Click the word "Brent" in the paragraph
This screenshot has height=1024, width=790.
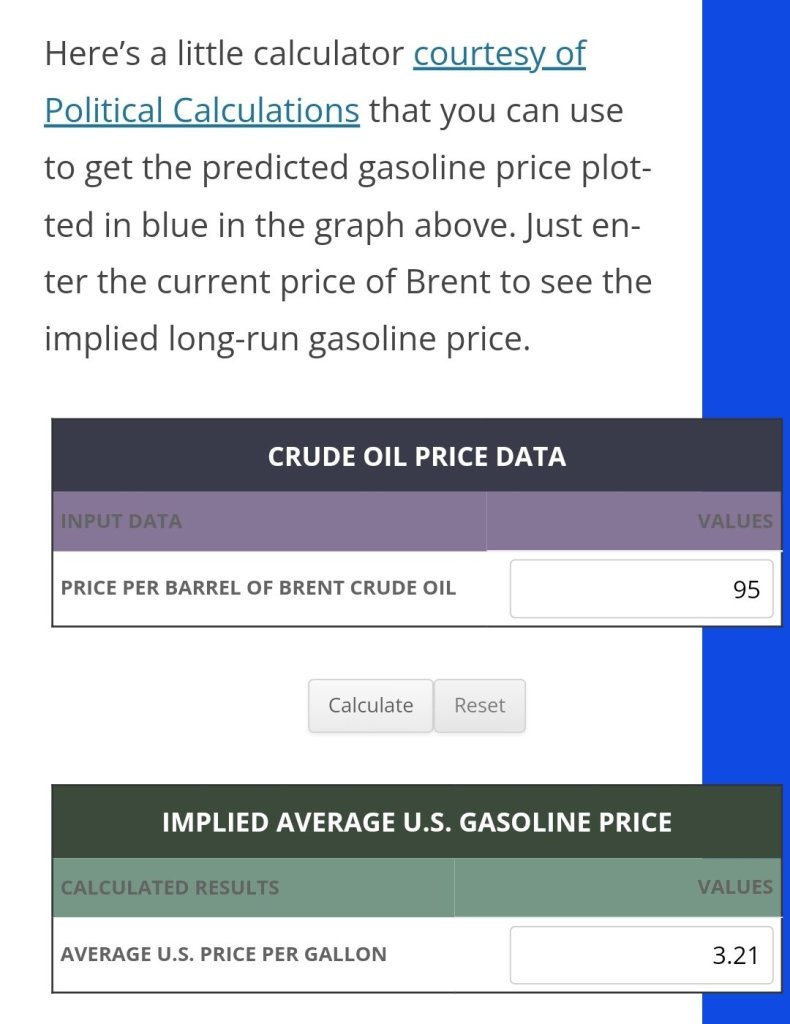pos(448,282)
